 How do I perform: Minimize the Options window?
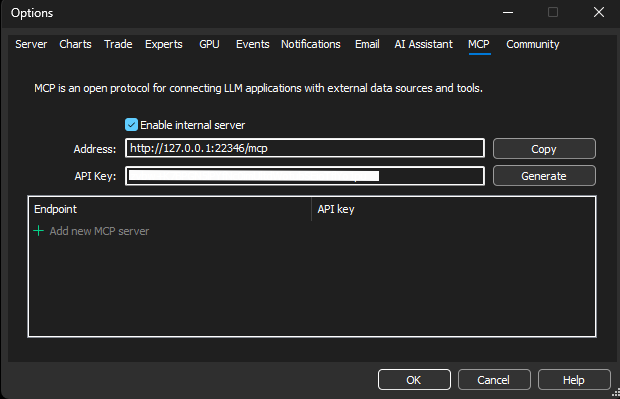[508, 13]
